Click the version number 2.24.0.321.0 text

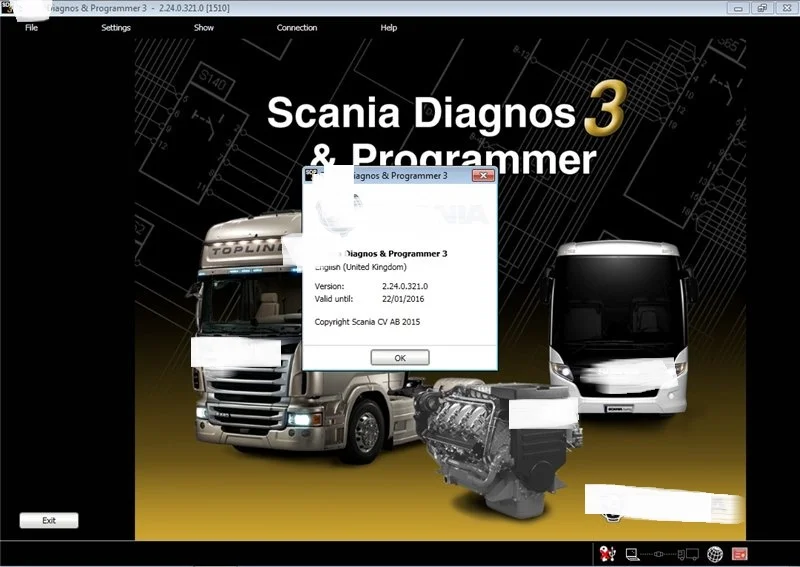coord(405,286)
